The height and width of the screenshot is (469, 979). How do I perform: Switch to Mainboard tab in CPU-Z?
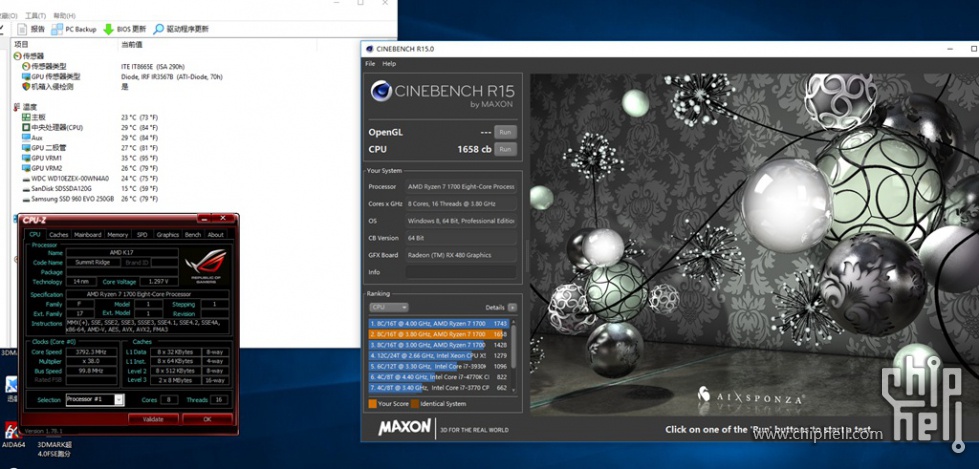[x=87, y=235]
